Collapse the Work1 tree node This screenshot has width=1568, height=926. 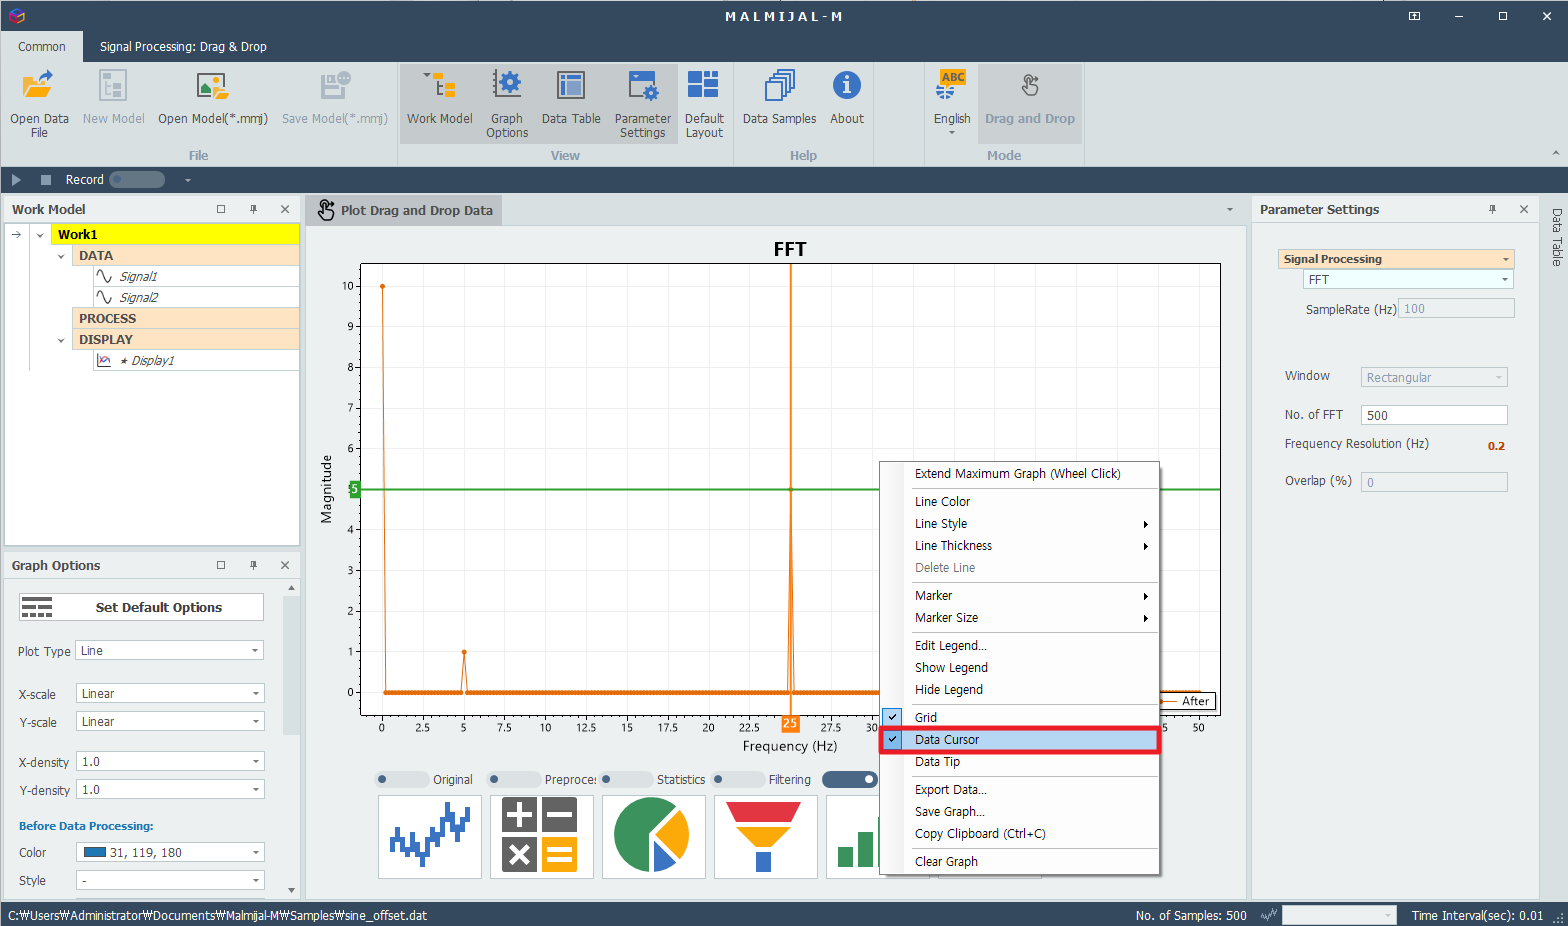coord(39,235)
